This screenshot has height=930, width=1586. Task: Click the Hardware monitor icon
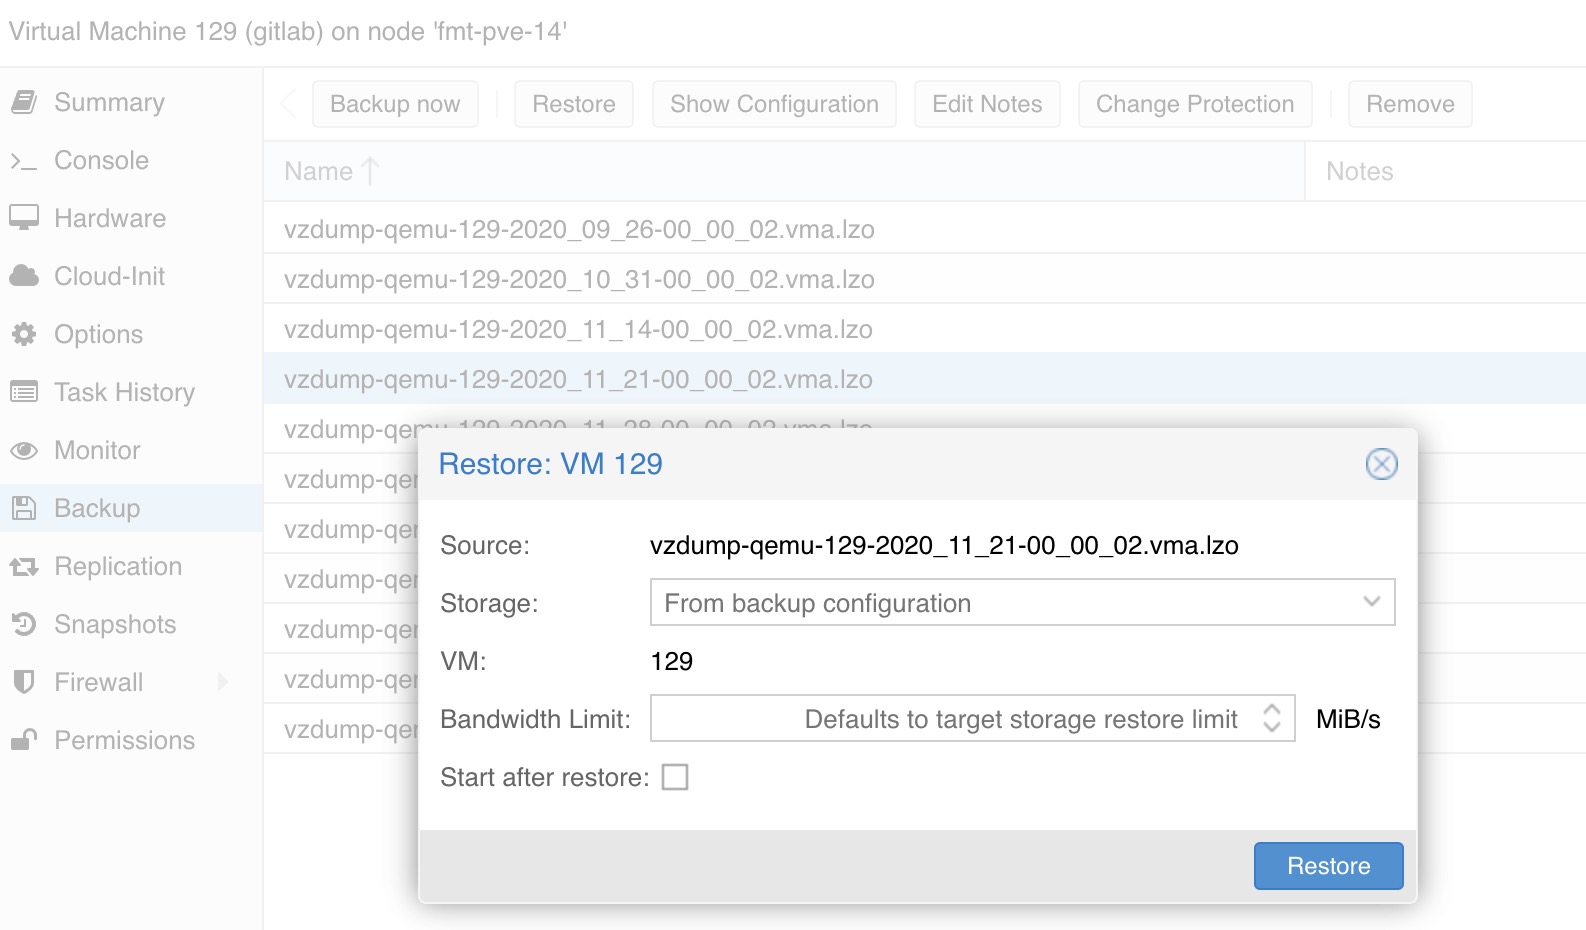(24, 218)
